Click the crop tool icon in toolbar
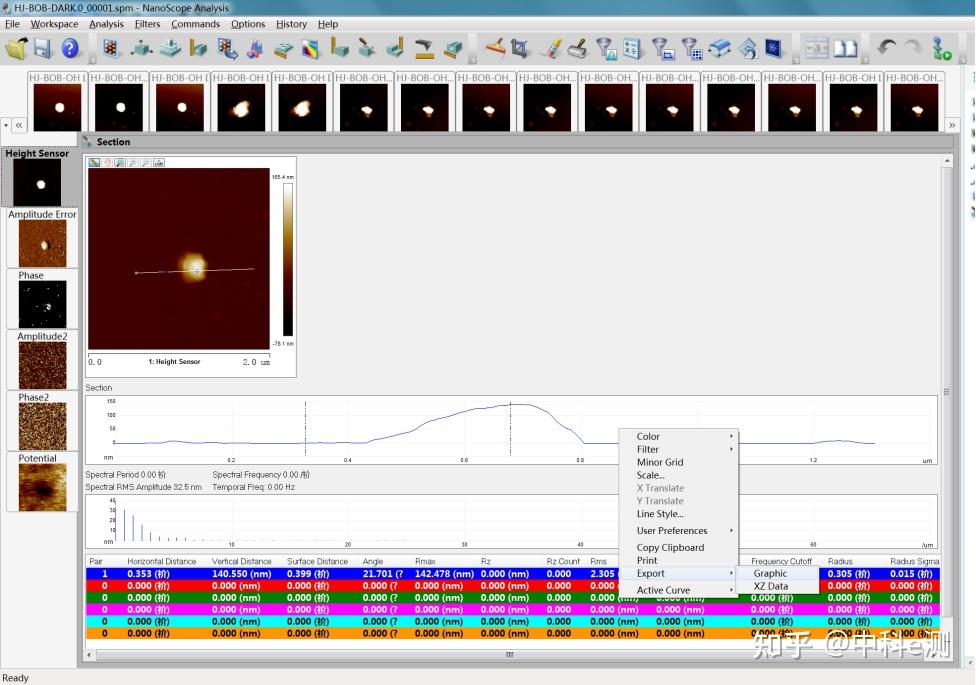Screen dimensions: 976x685 pyautogui.click(x=520, y=48)
